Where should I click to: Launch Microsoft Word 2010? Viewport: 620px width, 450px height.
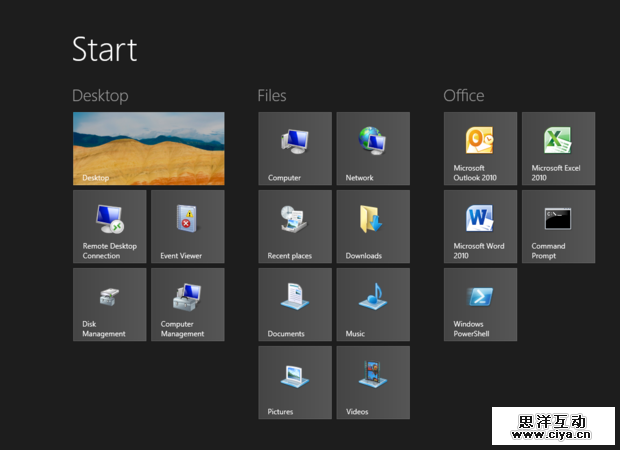[480, 227]
